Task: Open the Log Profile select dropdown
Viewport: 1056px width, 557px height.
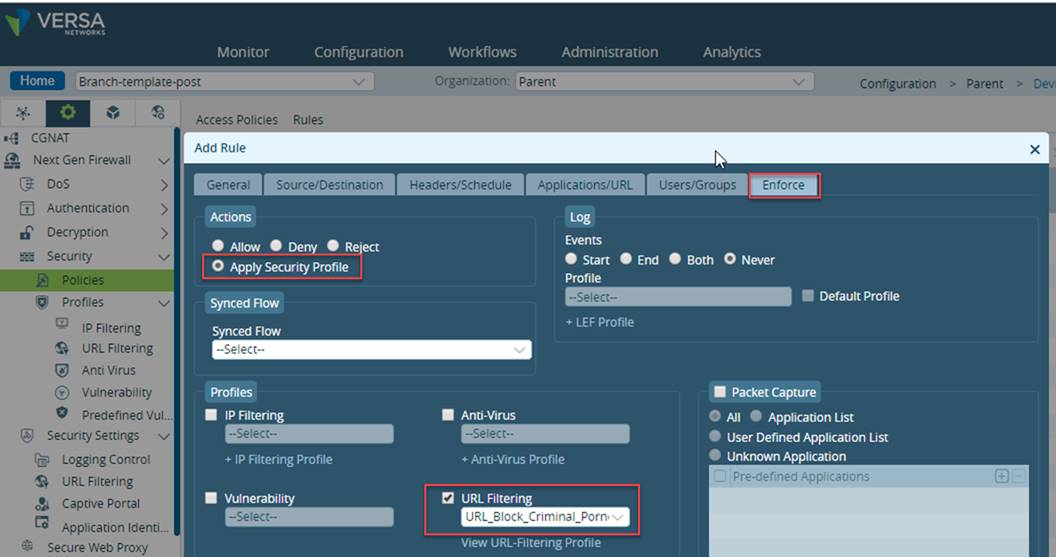Action: 678,297
